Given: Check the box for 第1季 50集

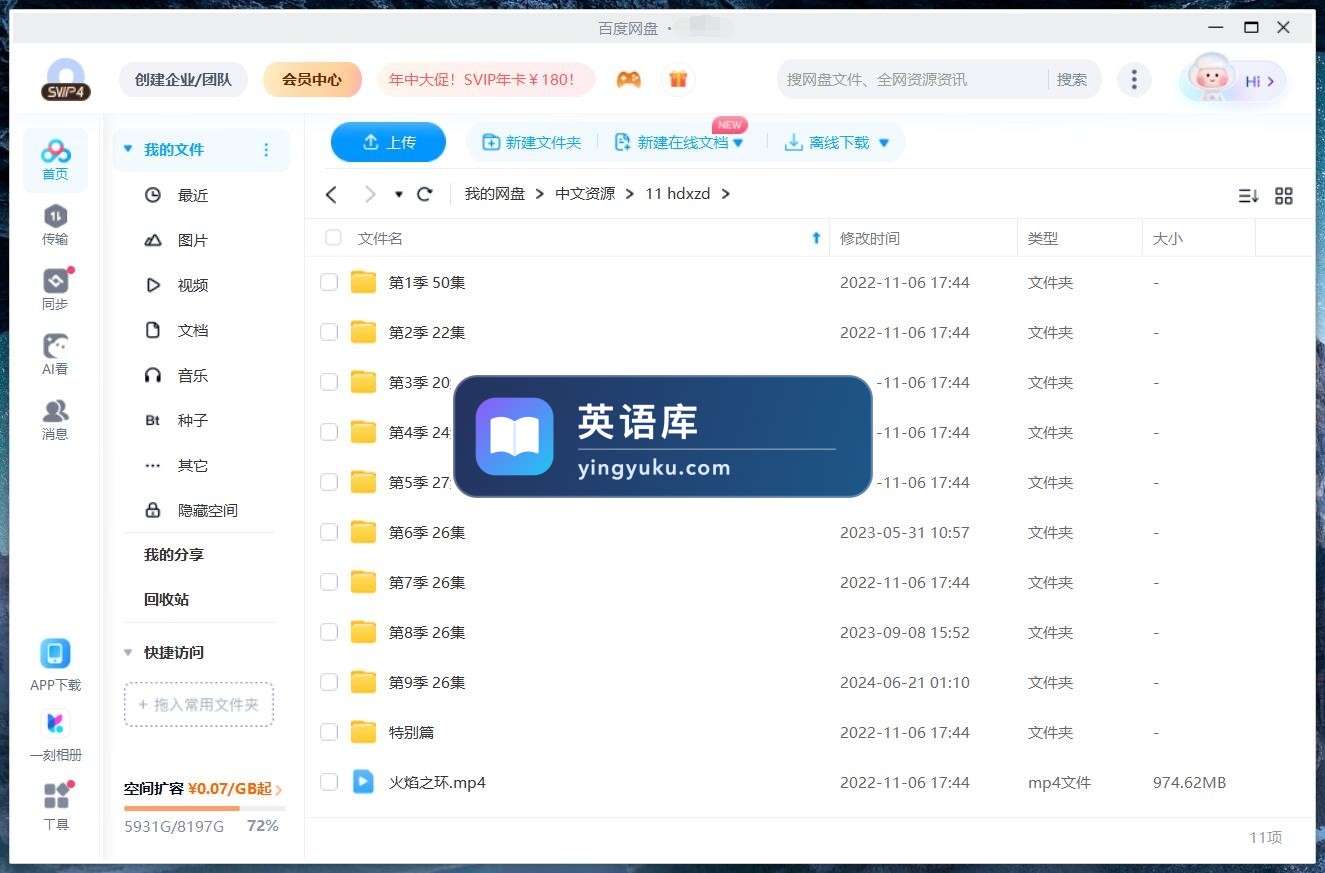Looking at the screenshot, I should [x=329, y=282].
